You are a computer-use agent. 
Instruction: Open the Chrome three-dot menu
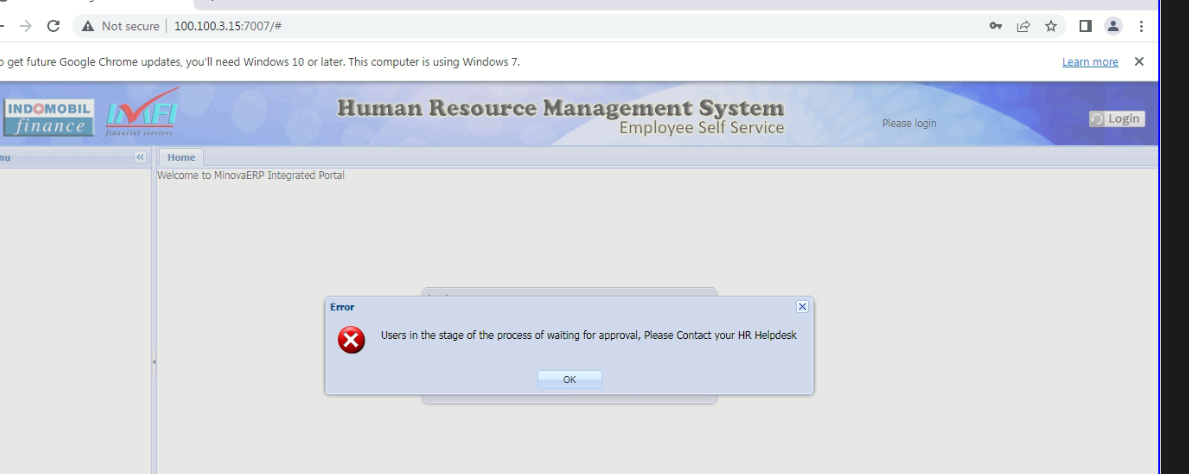point(1141,26)
